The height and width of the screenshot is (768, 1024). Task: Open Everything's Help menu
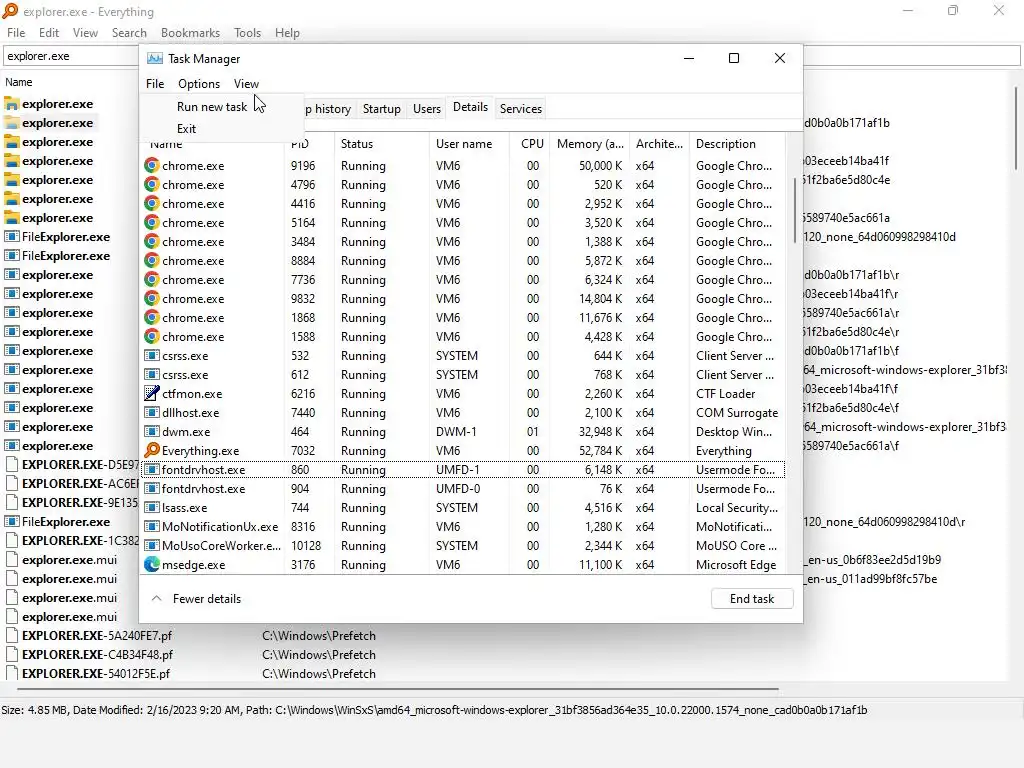pos(287,33)
